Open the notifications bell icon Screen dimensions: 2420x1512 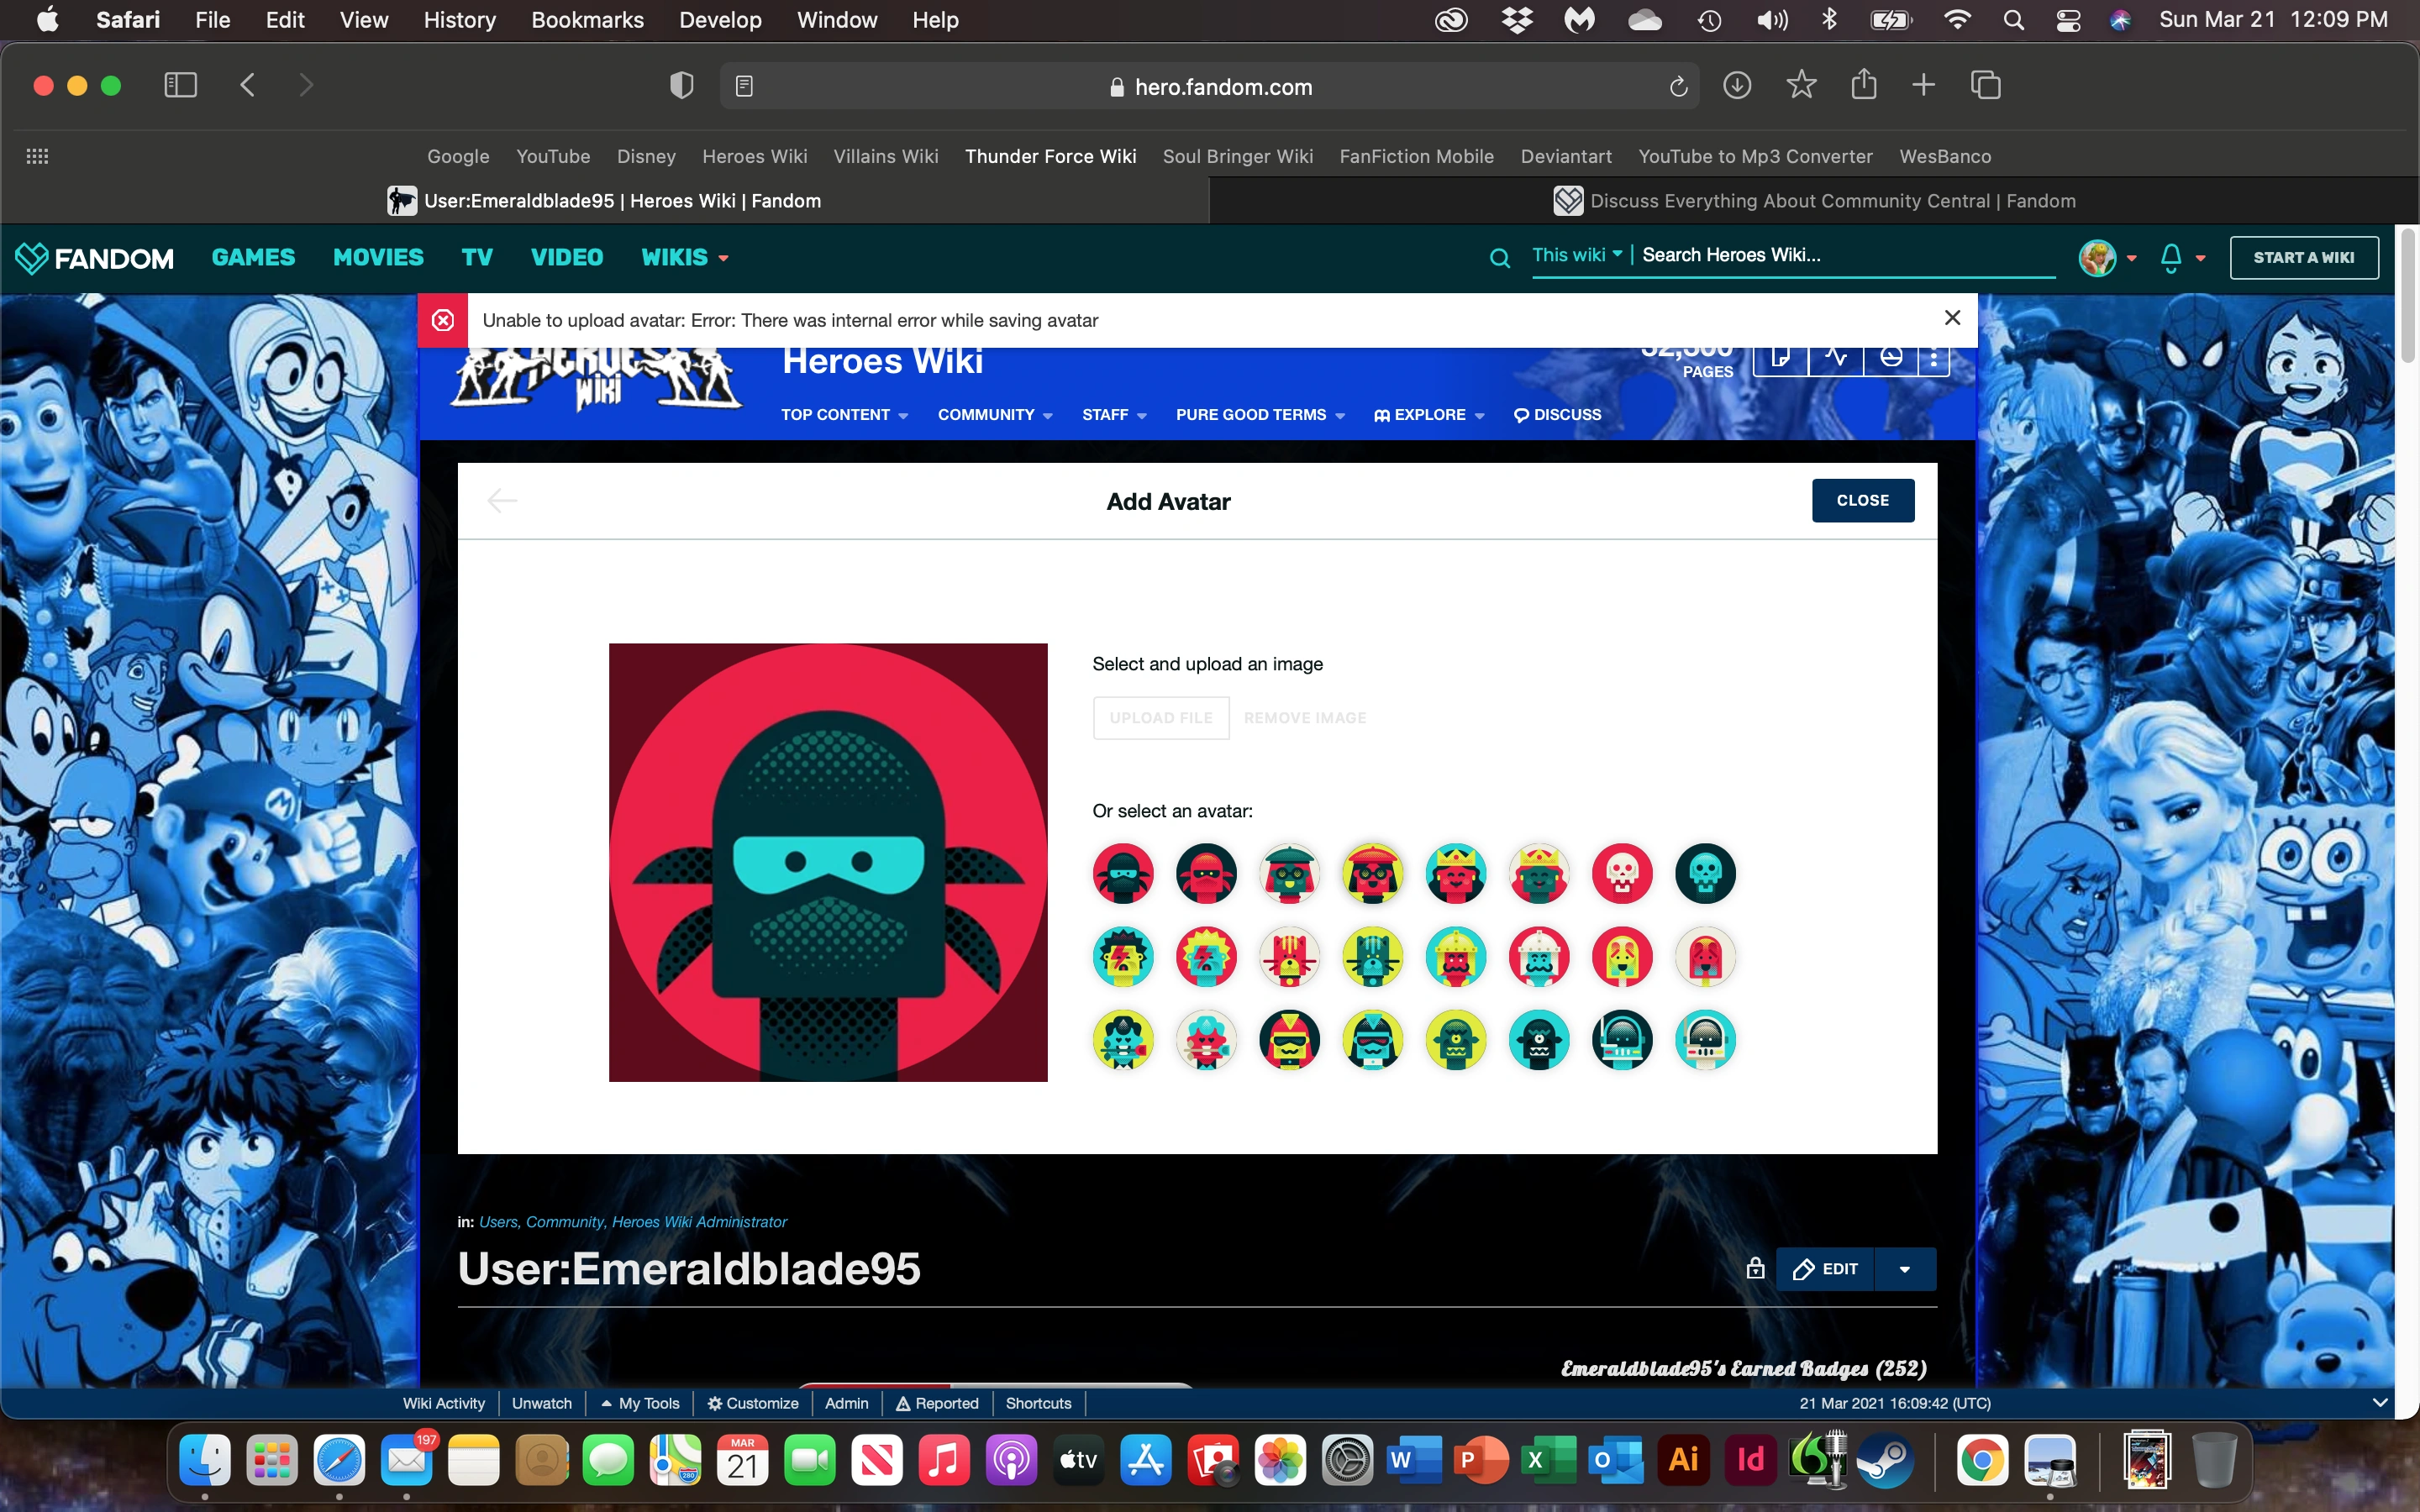[2170, 258]
